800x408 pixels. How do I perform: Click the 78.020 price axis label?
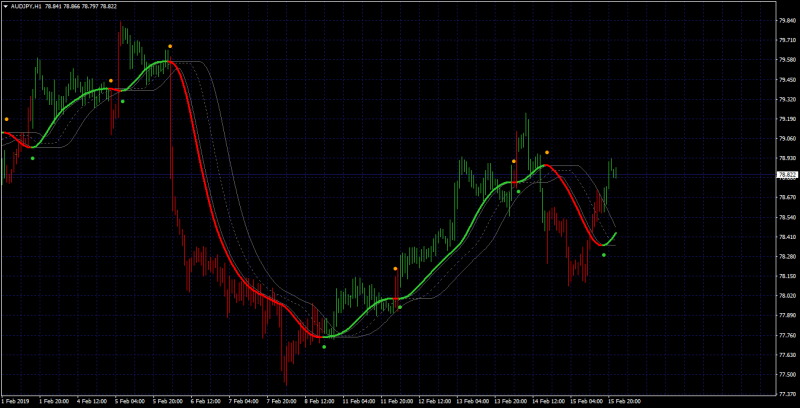tap(786, 296)
